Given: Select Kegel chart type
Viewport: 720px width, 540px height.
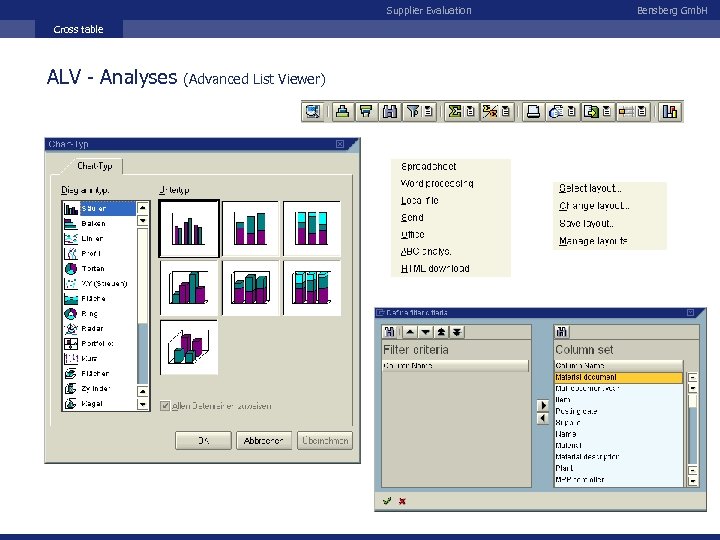Looking at the screenshot, I should [x=99, y=404].
